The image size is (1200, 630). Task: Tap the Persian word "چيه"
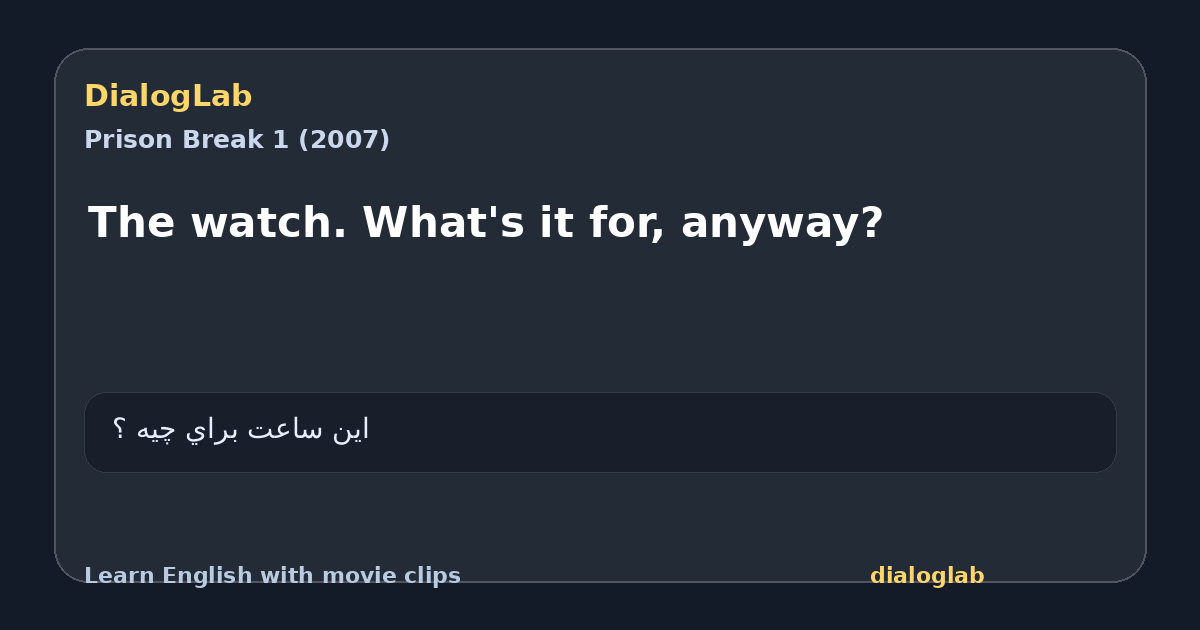(x=157, y=430)
